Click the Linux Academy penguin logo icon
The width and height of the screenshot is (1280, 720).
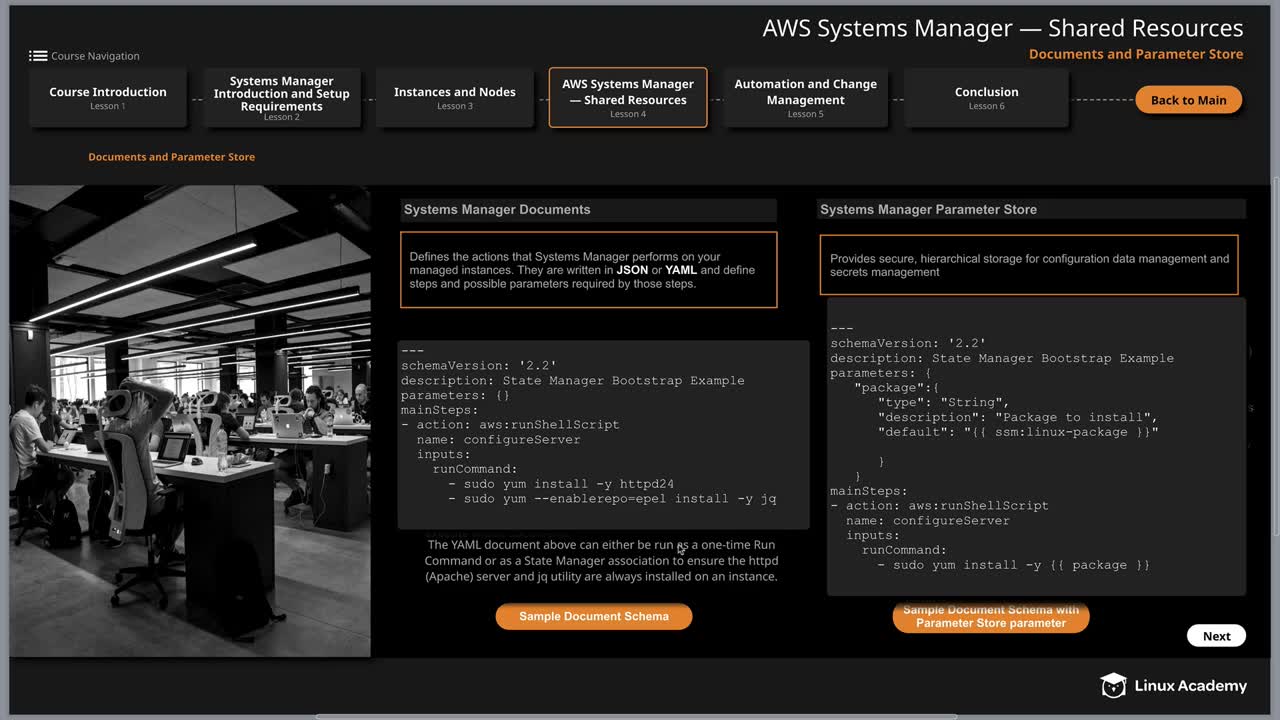pyautogui.click(x=1113, y=685)
